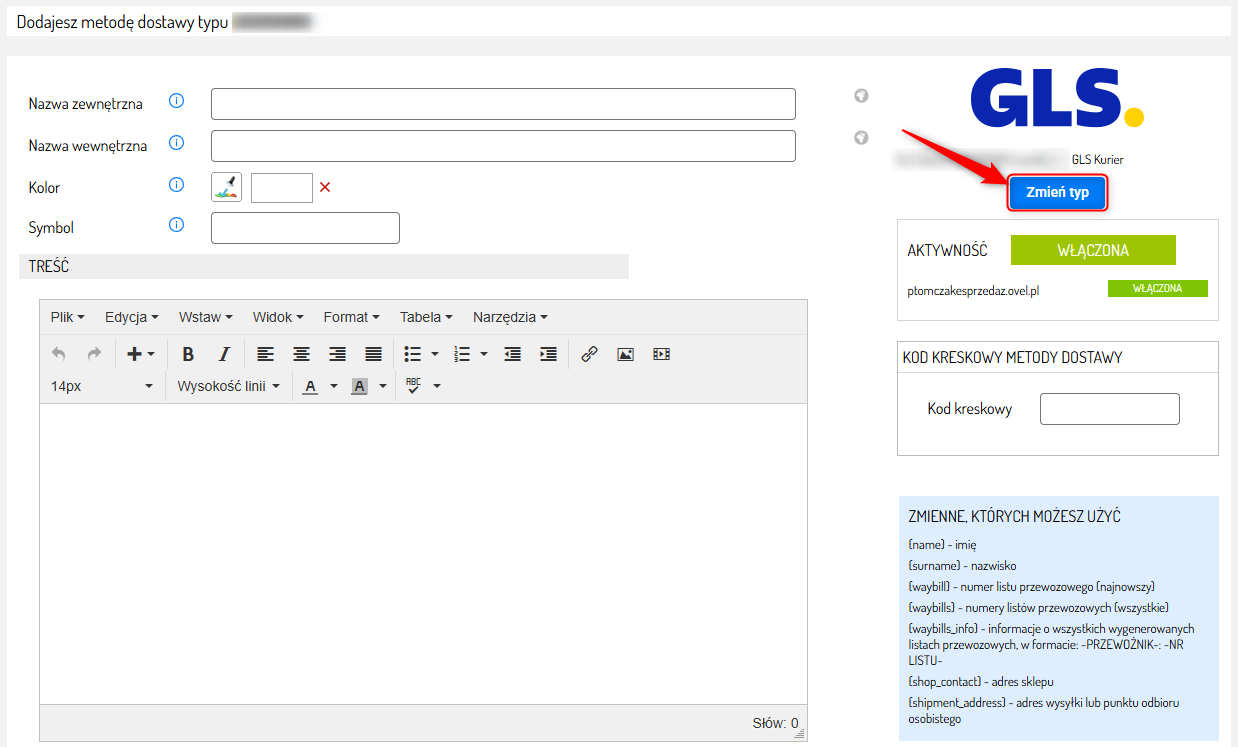Redo edit in editor toolbar
The width and height of the screenshot is (1238, 747).
[x=94, y=354]
